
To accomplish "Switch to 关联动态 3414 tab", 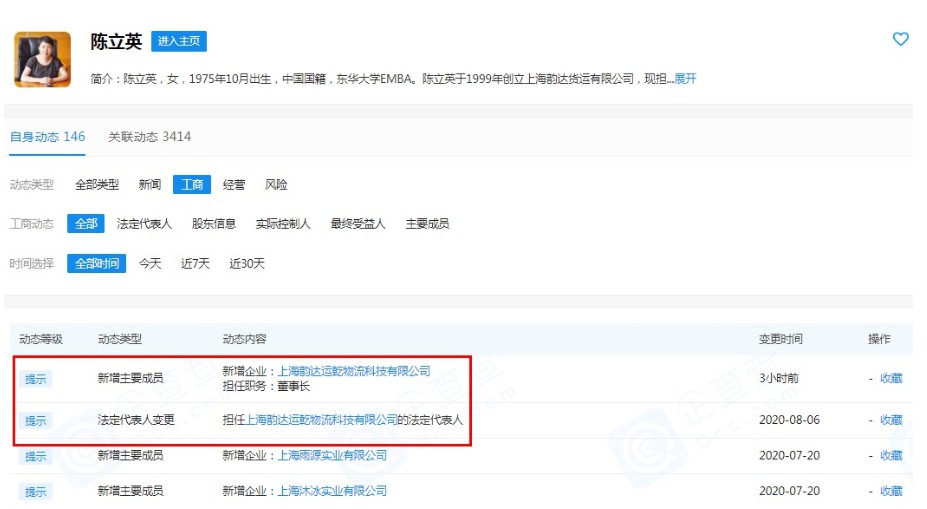I will (150, 137).
